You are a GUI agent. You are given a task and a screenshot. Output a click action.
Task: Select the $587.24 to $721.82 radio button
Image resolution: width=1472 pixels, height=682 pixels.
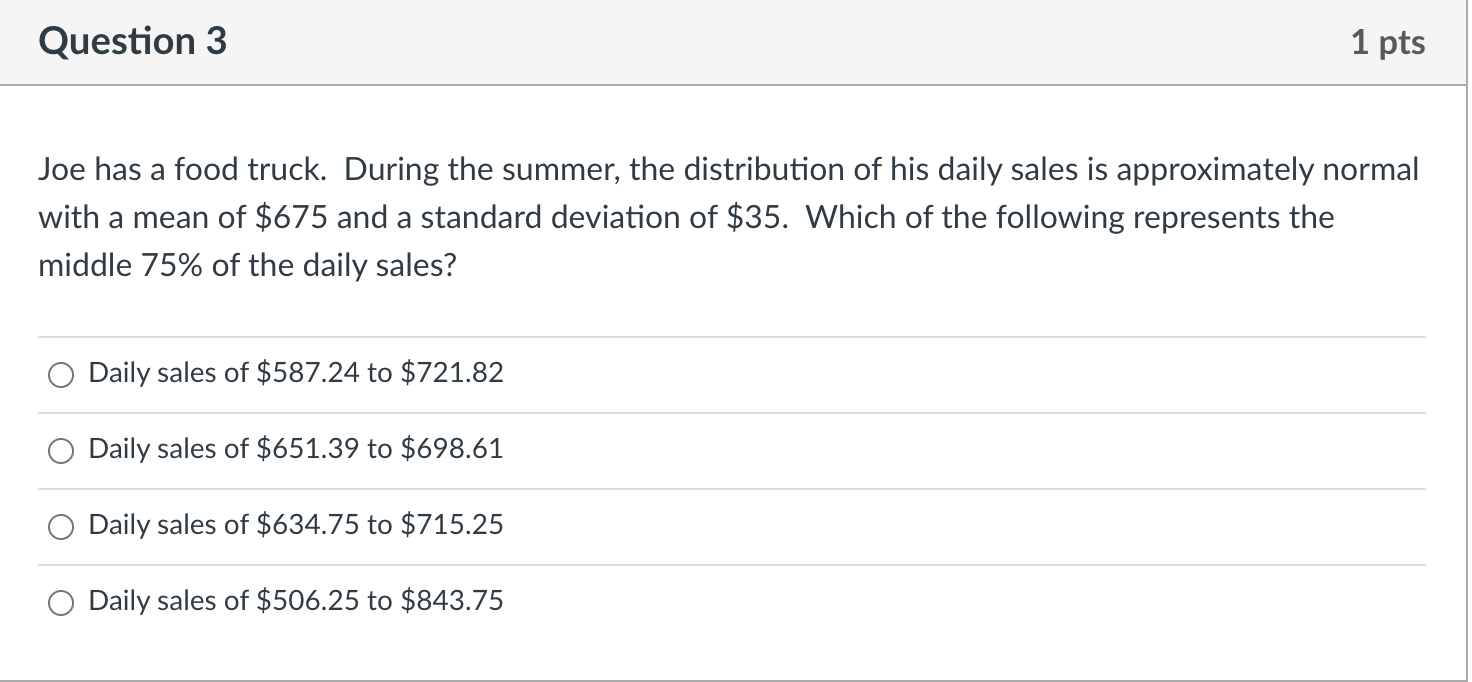pos(62,375)
